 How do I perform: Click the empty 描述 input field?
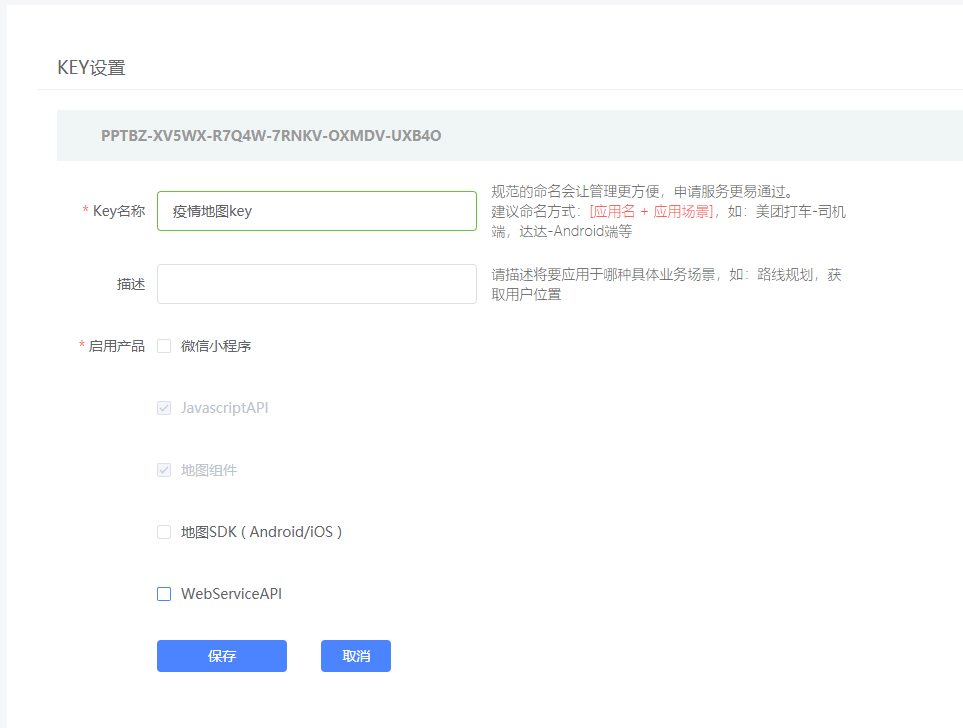tap(316, 284)
